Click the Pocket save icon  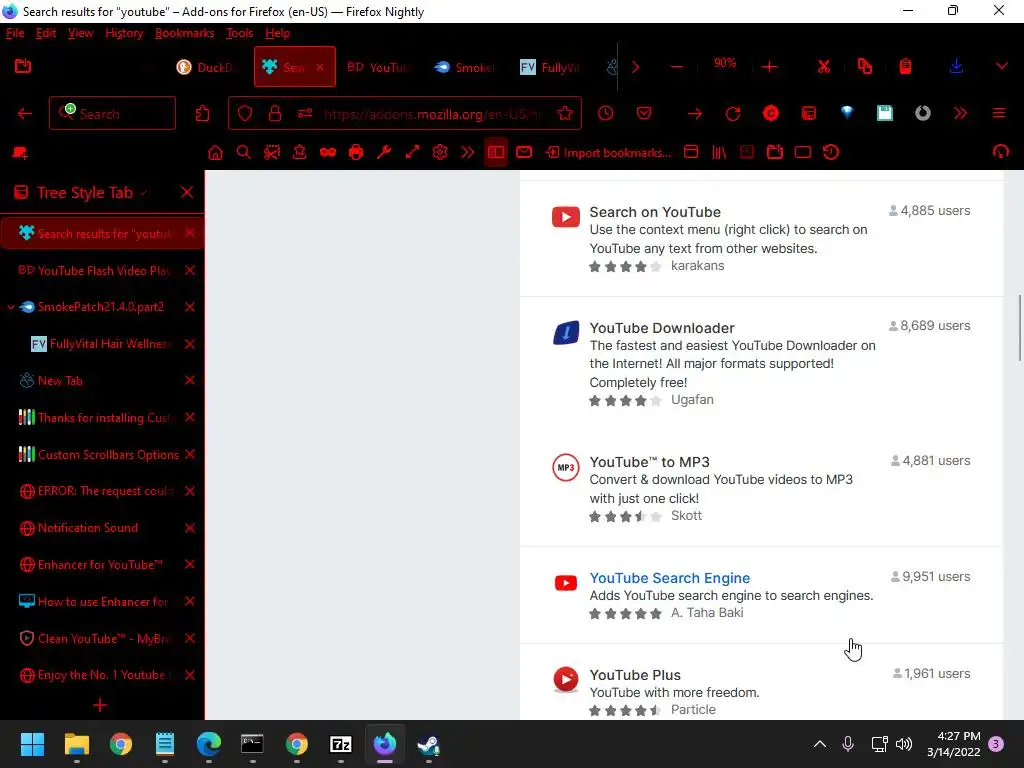(x=644, y=114)
